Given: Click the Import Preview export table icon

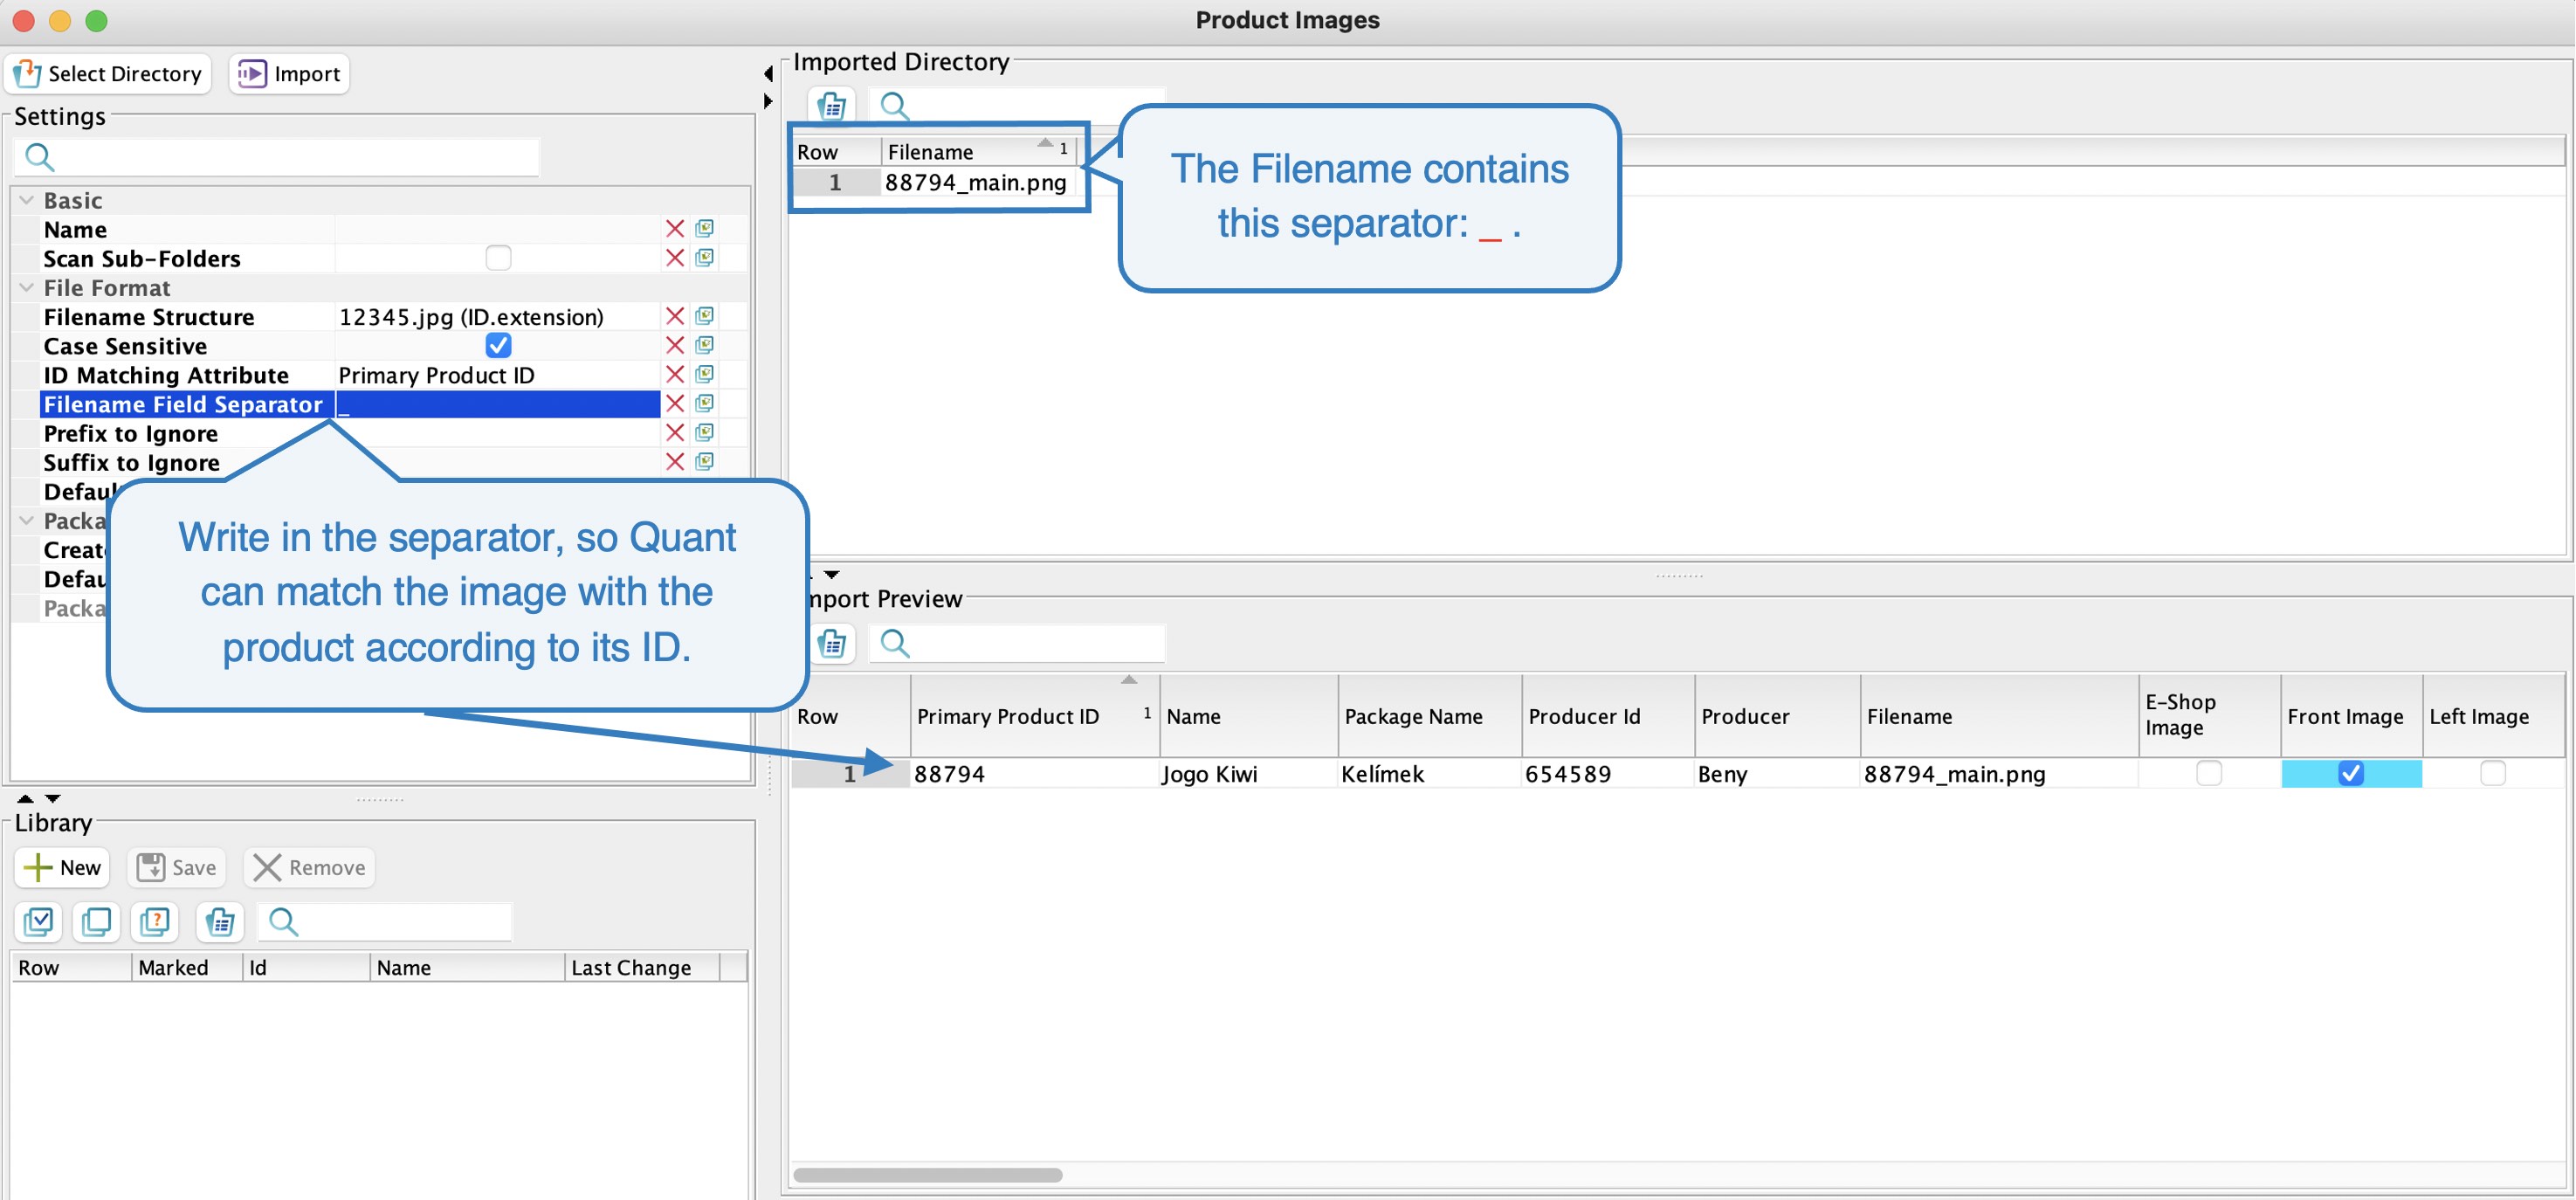Looking at the screenshot, I should (832, 643).
